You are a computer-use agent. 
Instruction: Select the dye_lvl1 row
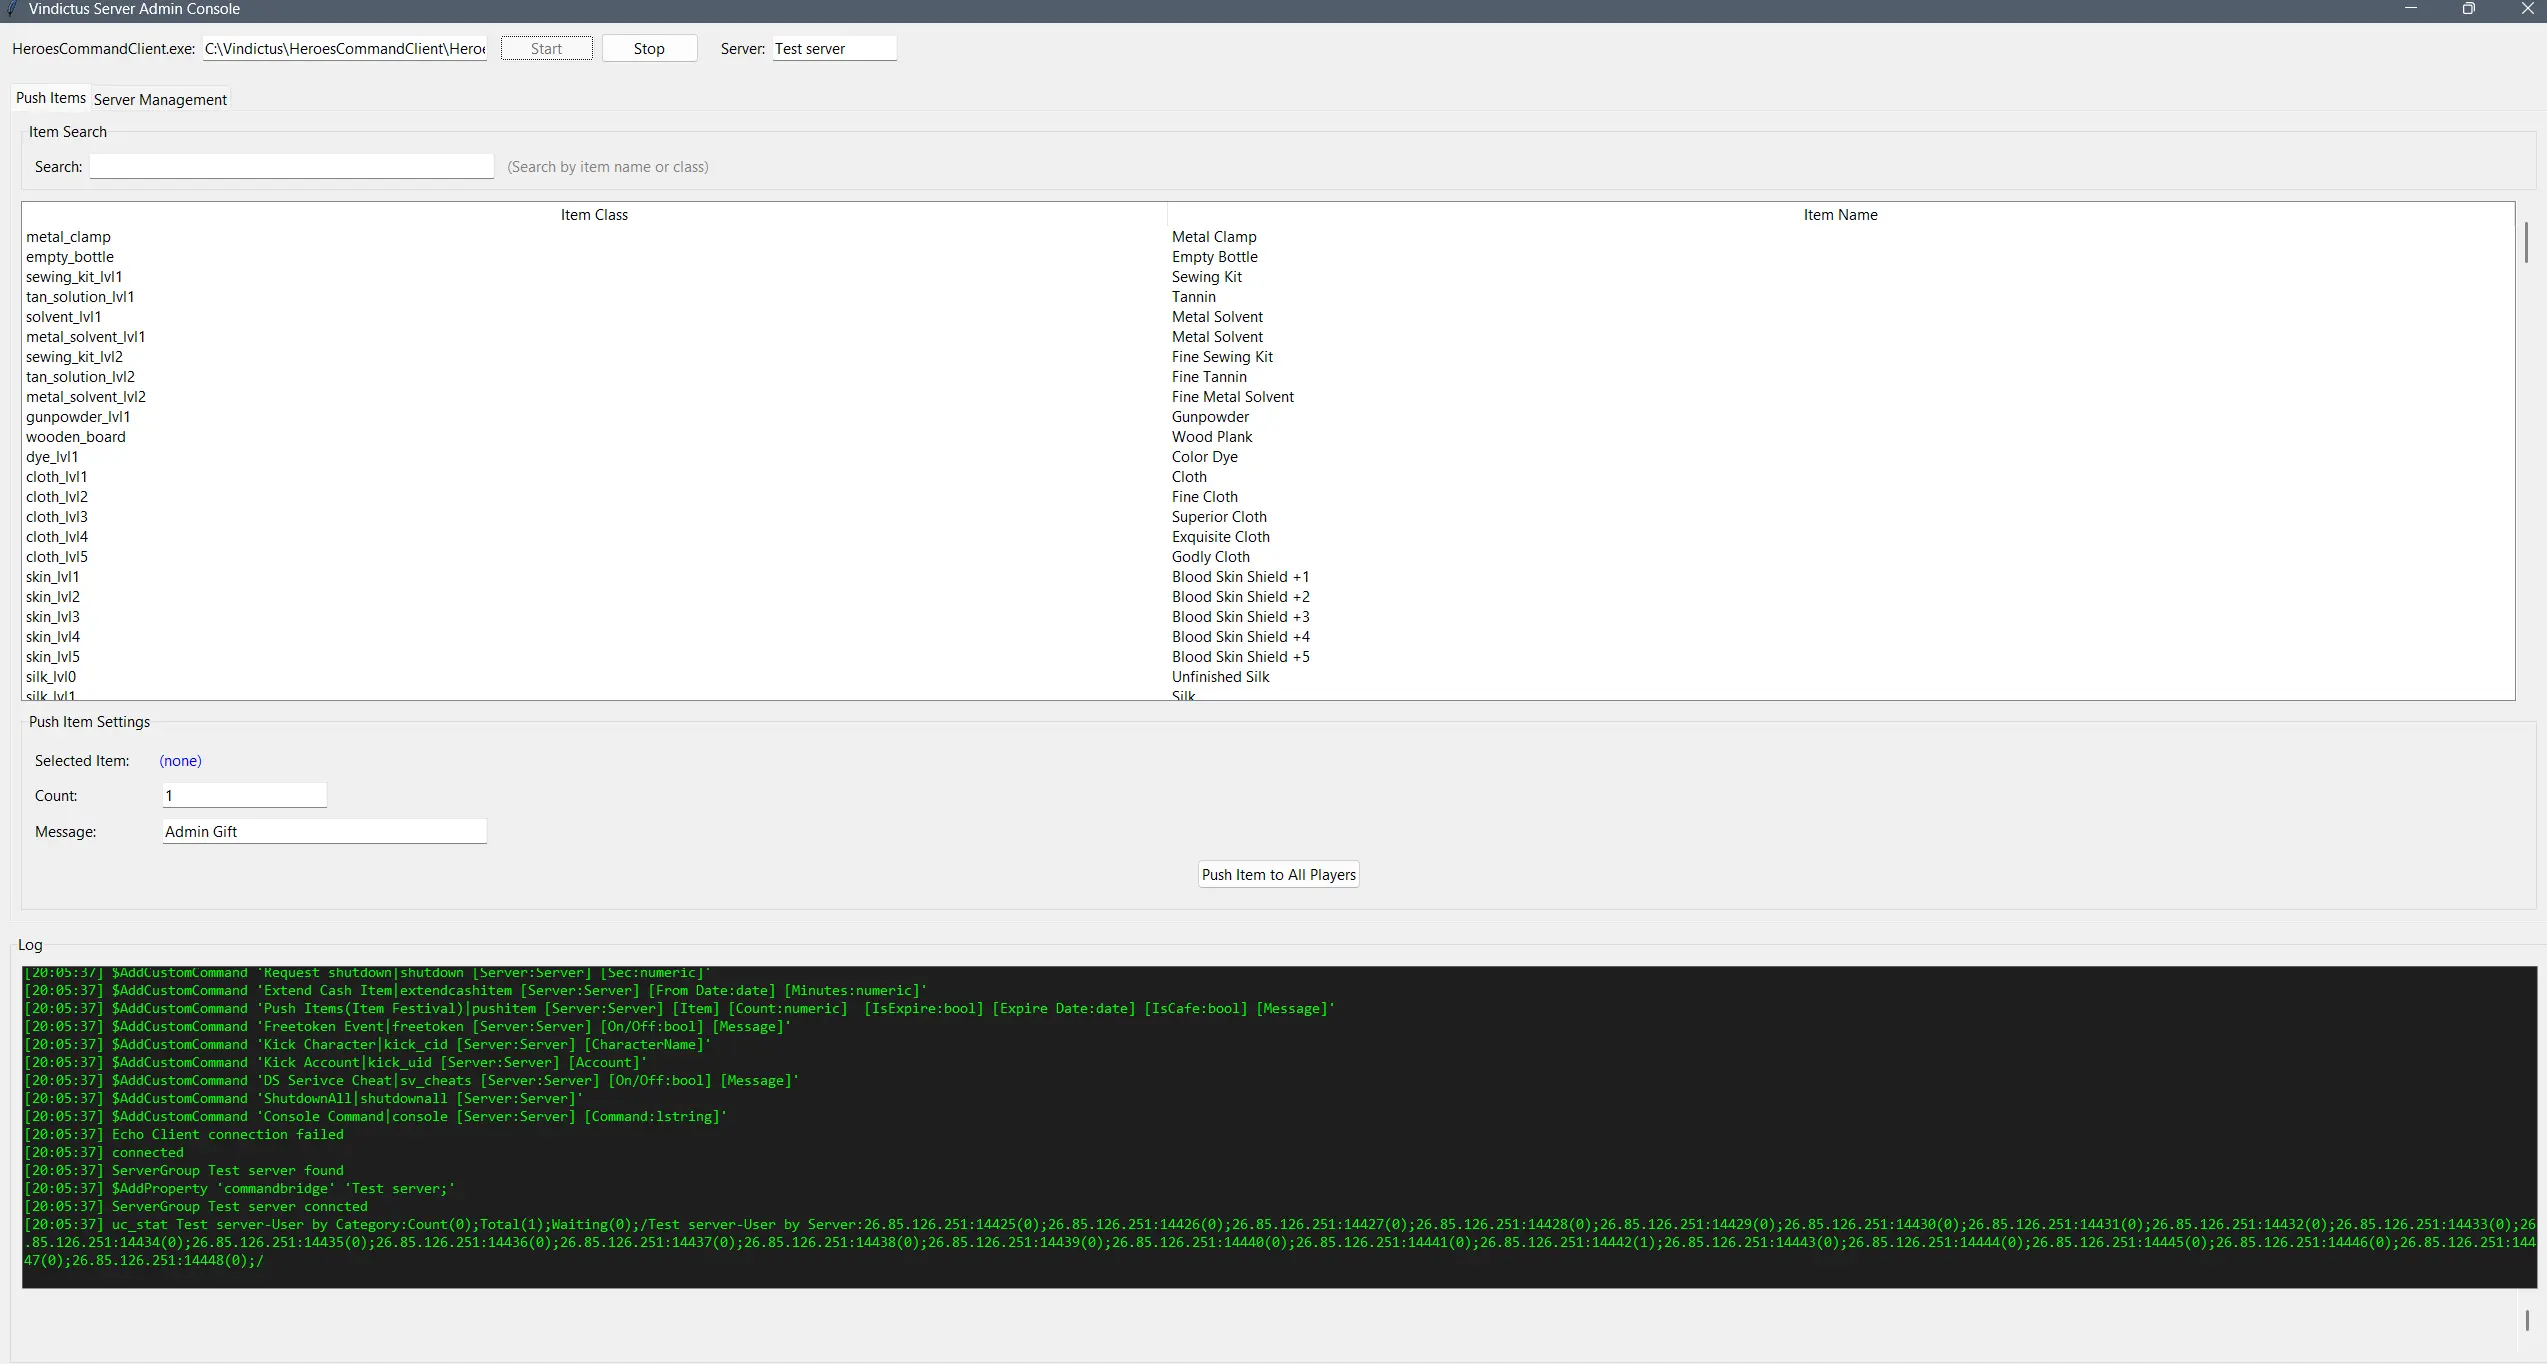pyautogui.click(x=1268, y=457)
